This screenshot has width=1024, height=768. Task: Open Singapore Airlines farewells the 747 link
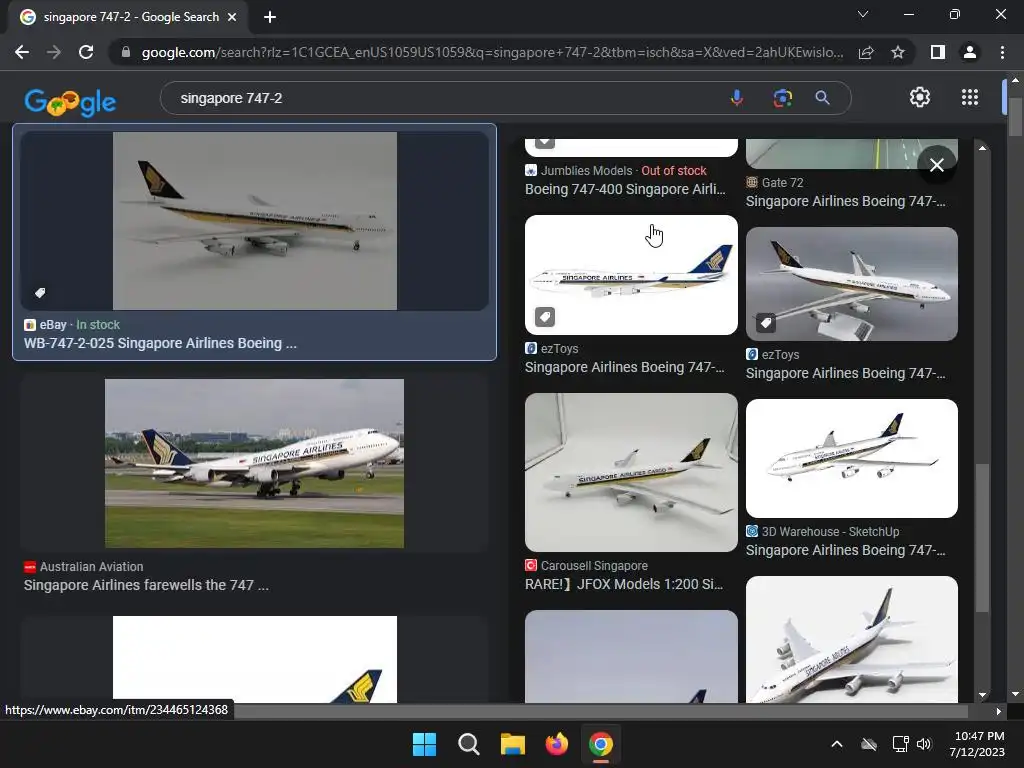(x=146, y=585)
